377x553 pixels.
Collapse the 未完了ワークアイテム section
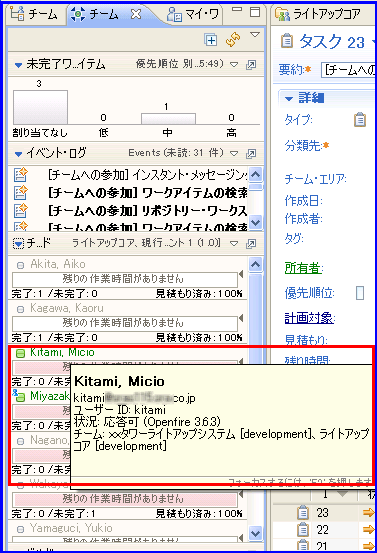pos(19,65)
